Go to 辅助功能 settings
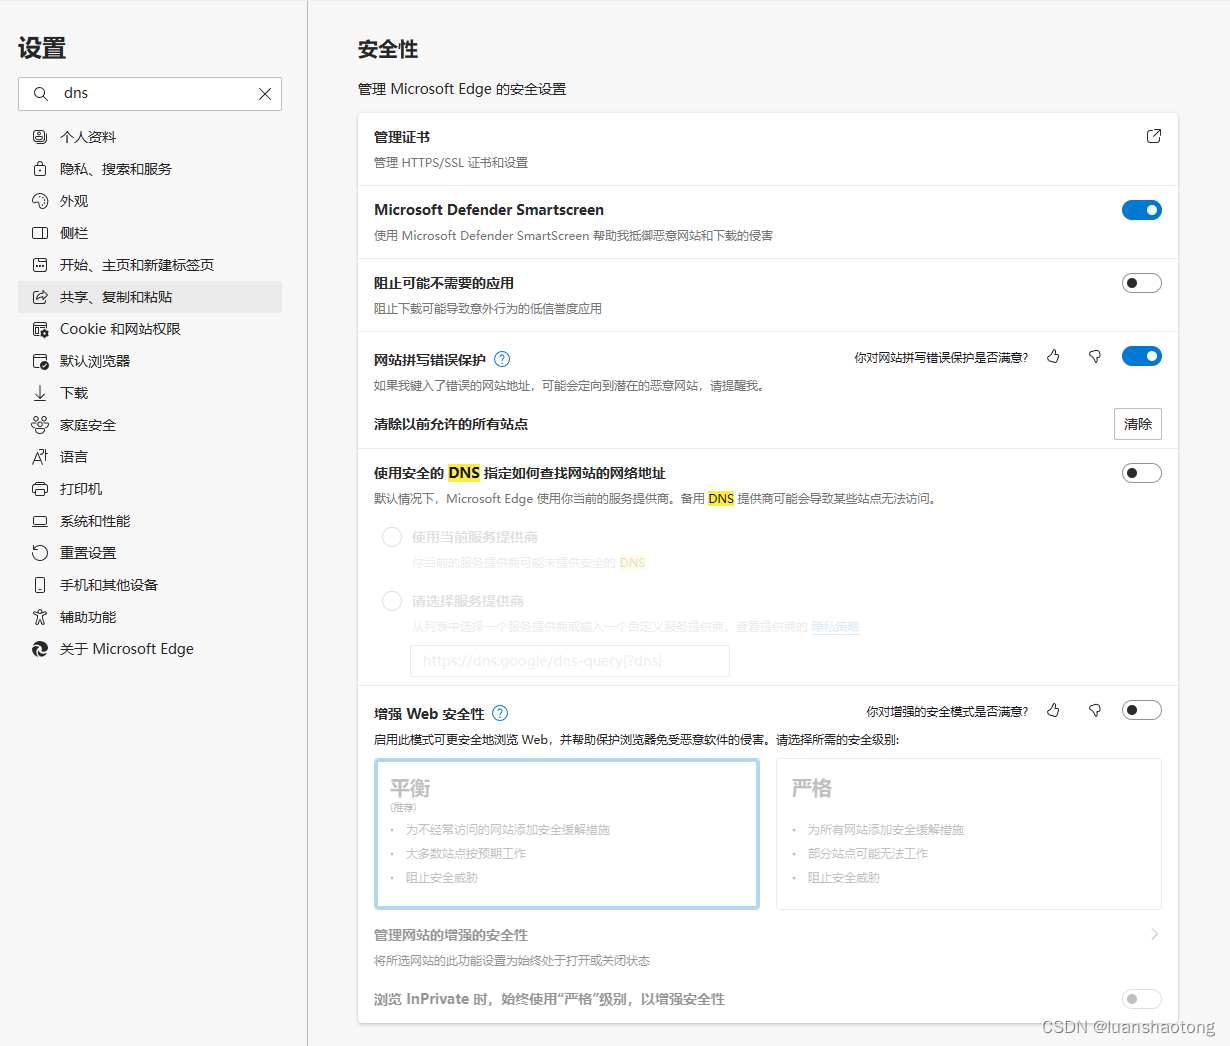Screen dimensions: 1230x1046 click(150, 617)
